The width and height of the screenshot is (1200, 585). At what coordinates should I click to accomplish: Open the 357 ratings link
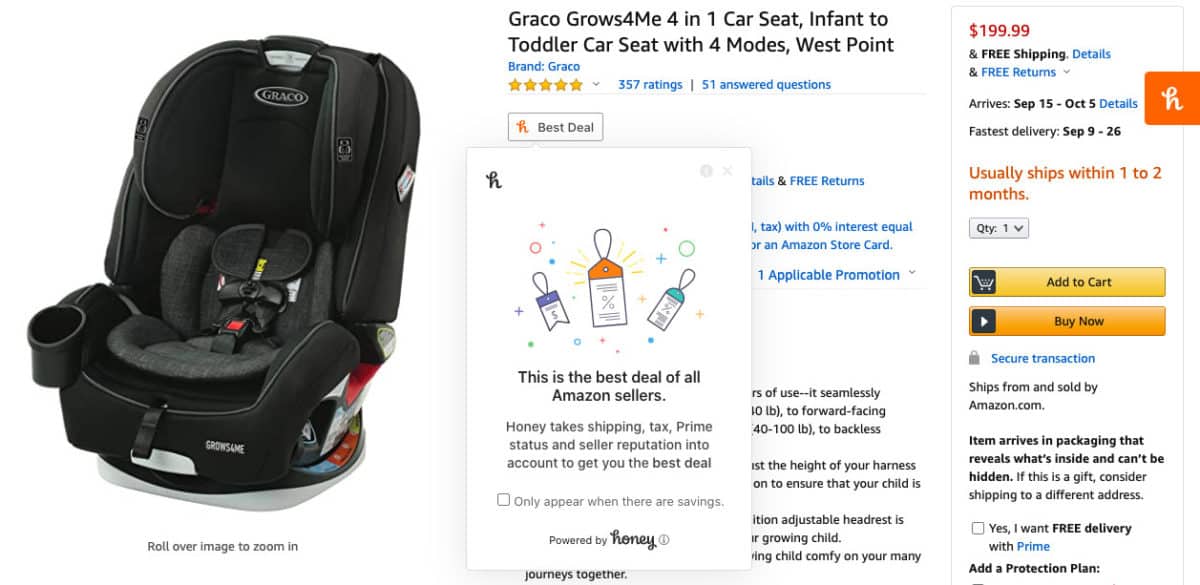point(649,85)
